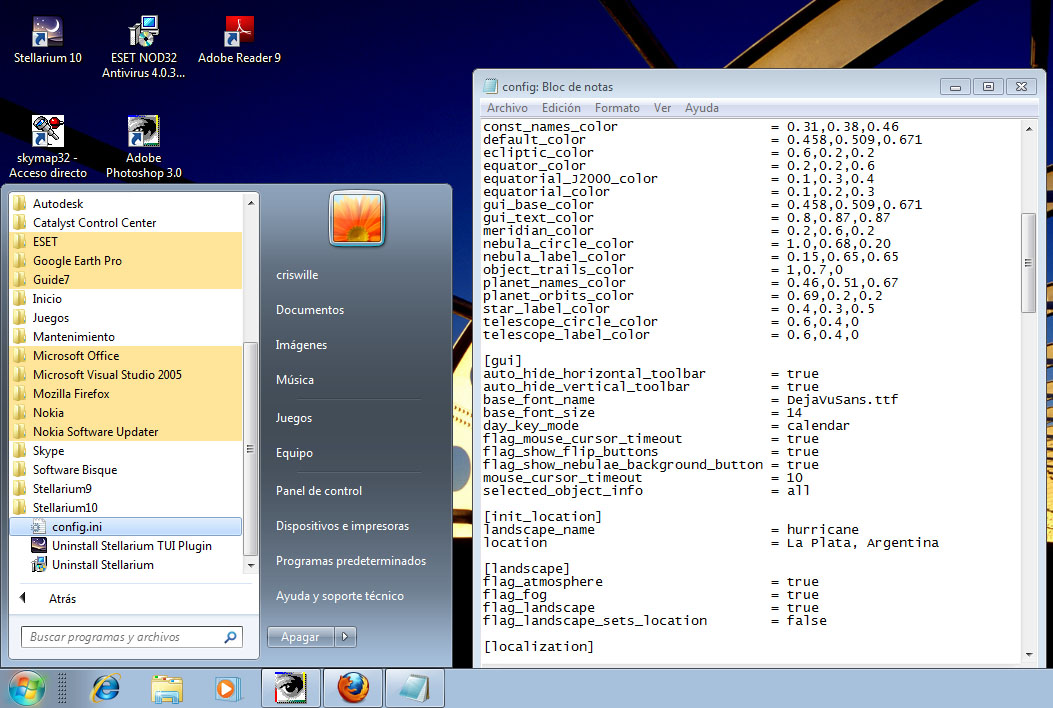Collapse the Stellarium10 folder
This screenshot has width=1053, height=708.
point(126,508)
